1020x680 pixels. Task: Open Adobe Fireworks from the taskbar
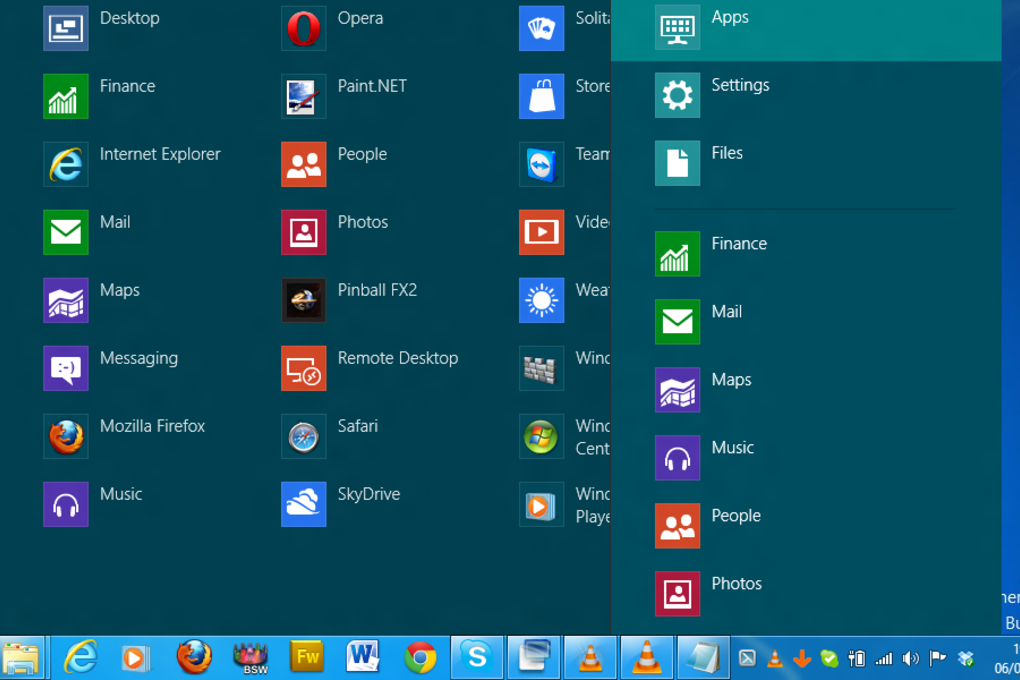click(x=306, y=658)
